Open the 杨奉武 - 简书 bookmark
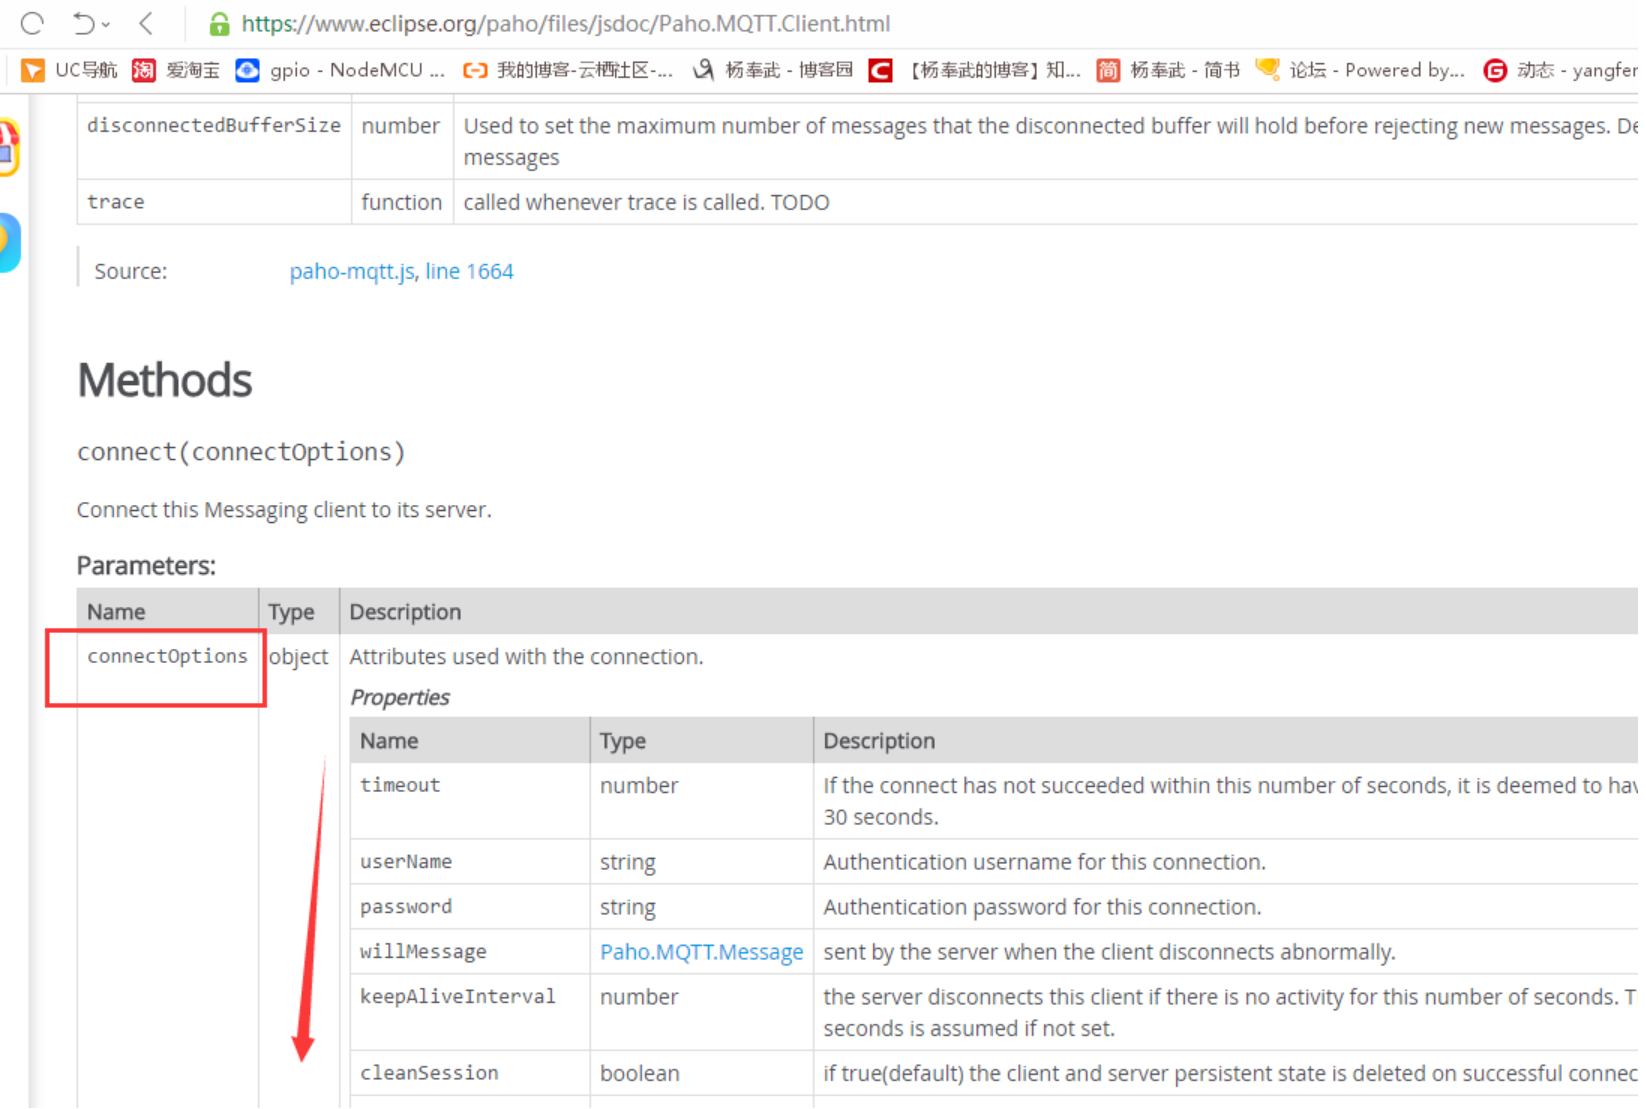1646x1109 pixels. click(1169, 70)
